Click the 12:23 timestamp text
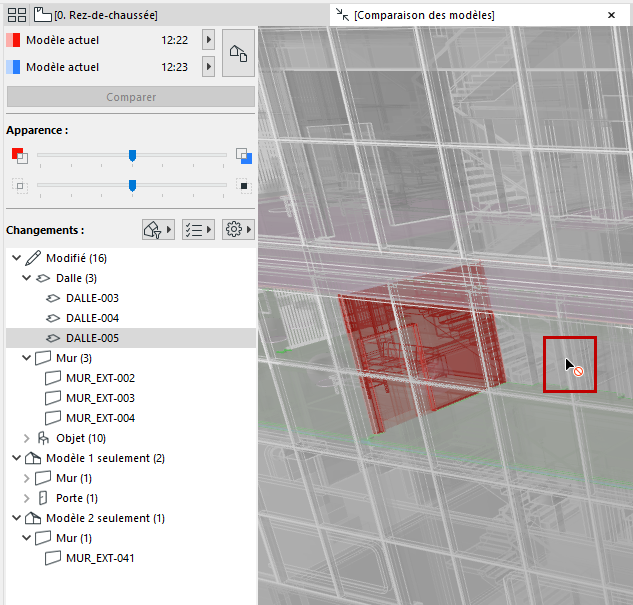Viewport: 633px width, 605px height. click(174, 67)
